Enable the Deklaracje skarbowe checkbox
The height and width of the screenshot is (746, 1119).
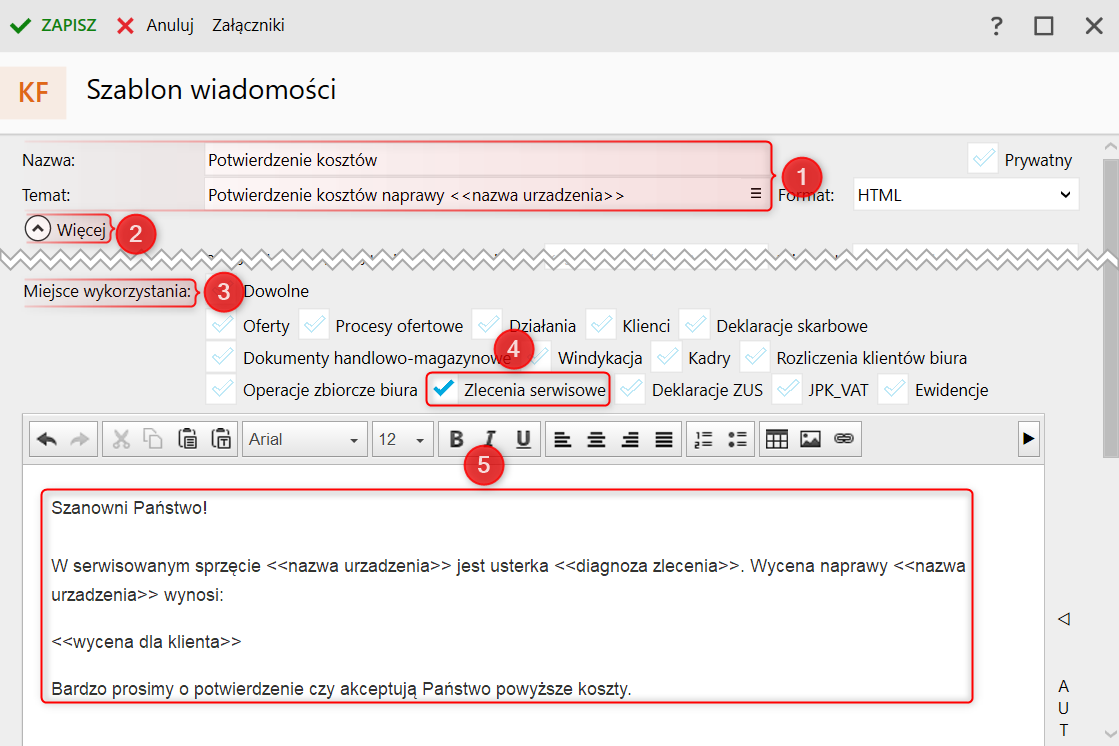pos(695,326)
